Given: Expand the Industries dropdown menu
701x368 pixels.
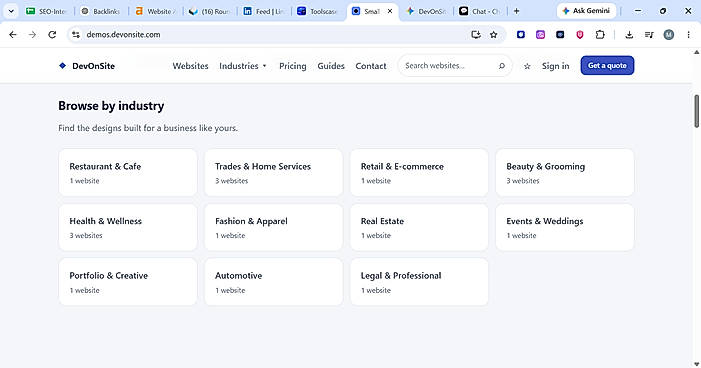Looking at the screenshot, I should (243, 66).
